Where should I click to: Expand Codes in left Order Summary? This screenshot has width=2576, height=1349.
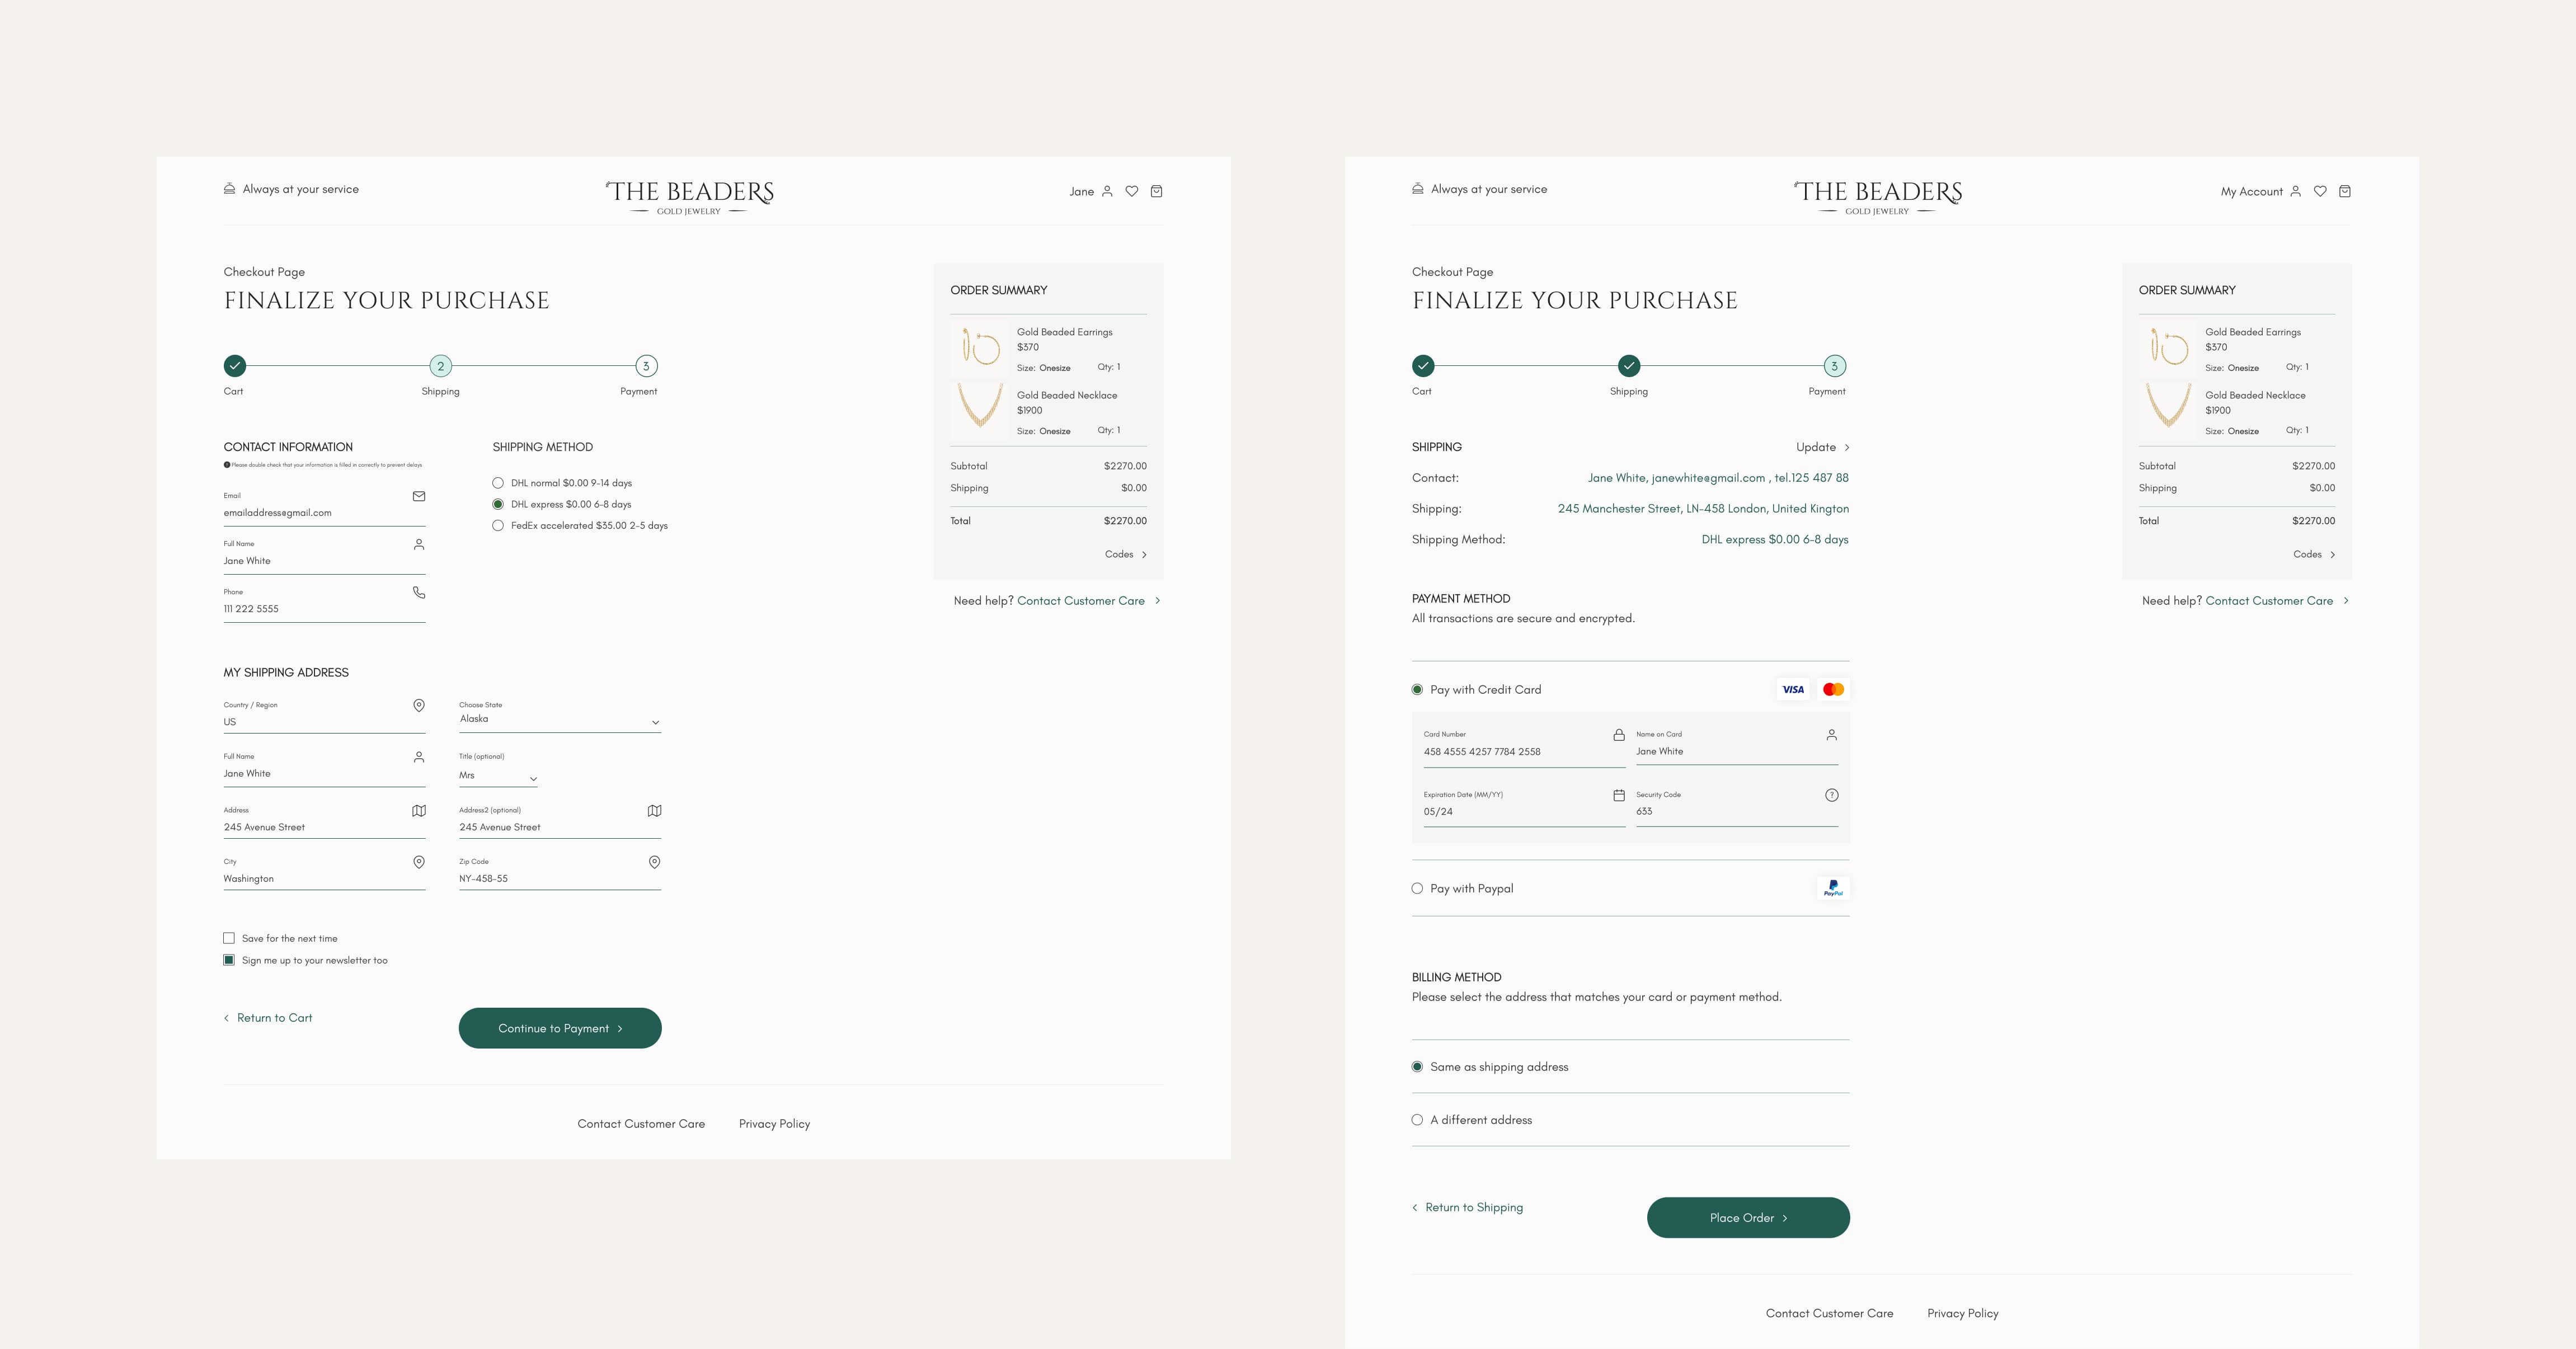(x=1126, y=554)
